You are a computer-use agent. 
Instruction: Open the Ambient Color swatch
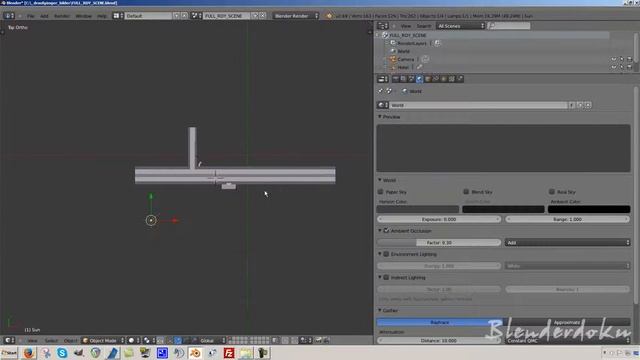(589, 209)
